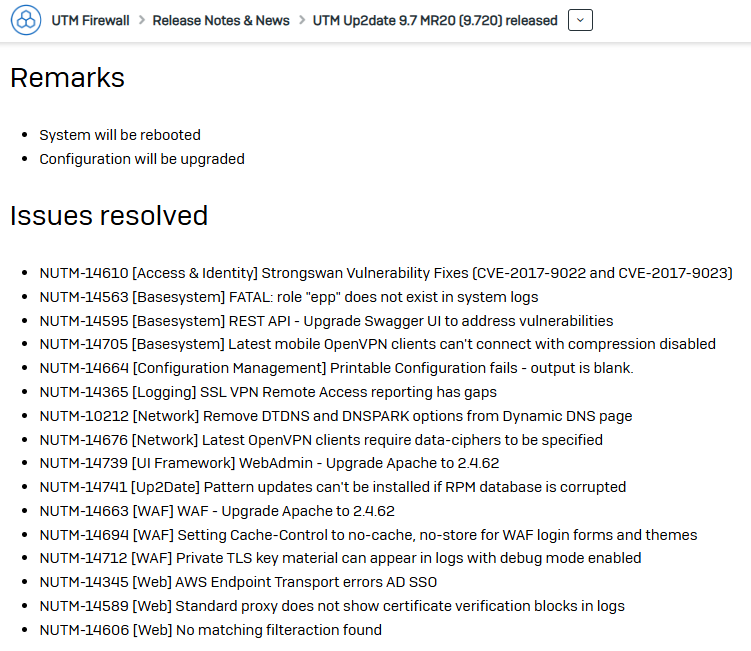Viewport: 751px width, 651px height.
Task: Go to Release Notes & News breadcrumb
Action: point(221,21)
